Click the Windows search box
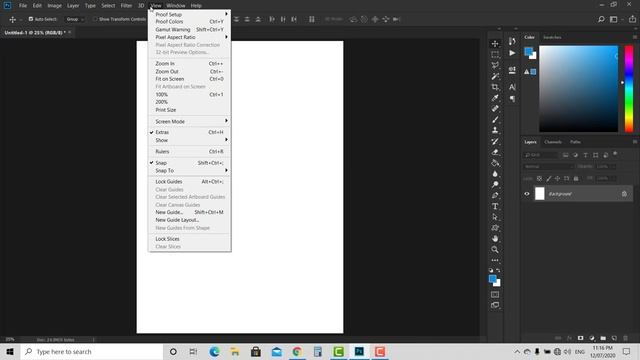The height and width of the screenshot is (360, 640). [x=92, y=351]
